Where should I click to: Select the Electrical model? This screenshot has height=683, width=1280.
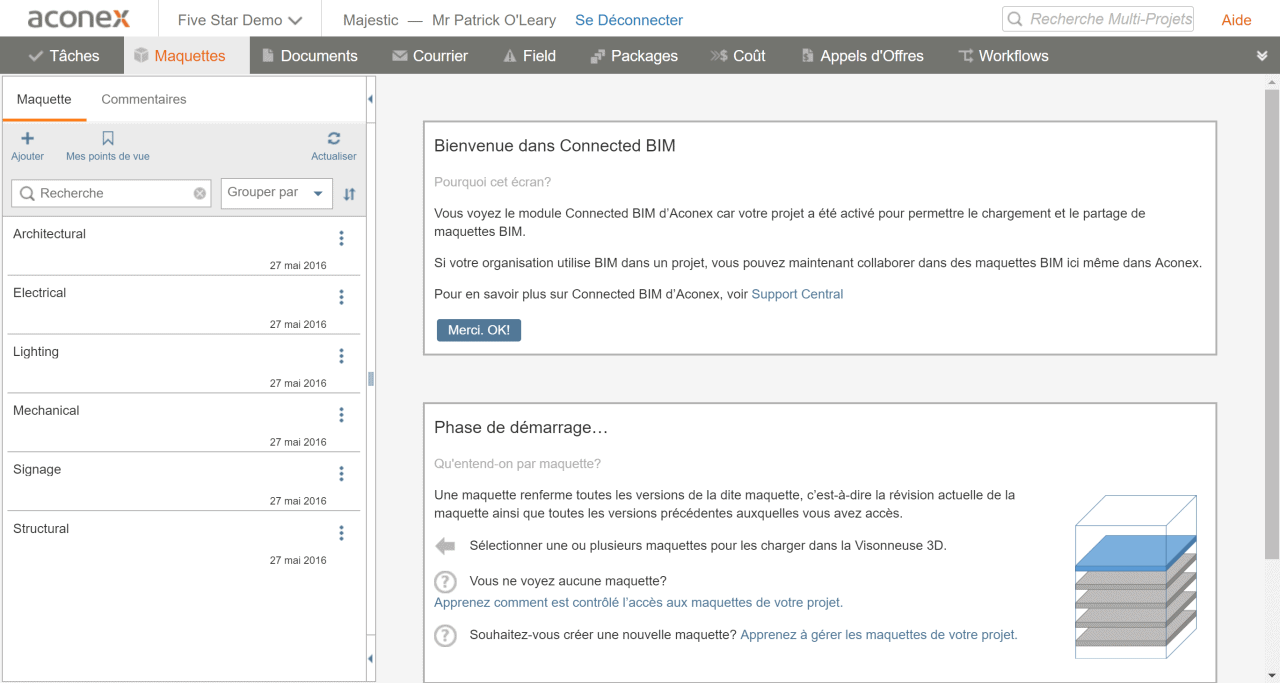[185, 305]
